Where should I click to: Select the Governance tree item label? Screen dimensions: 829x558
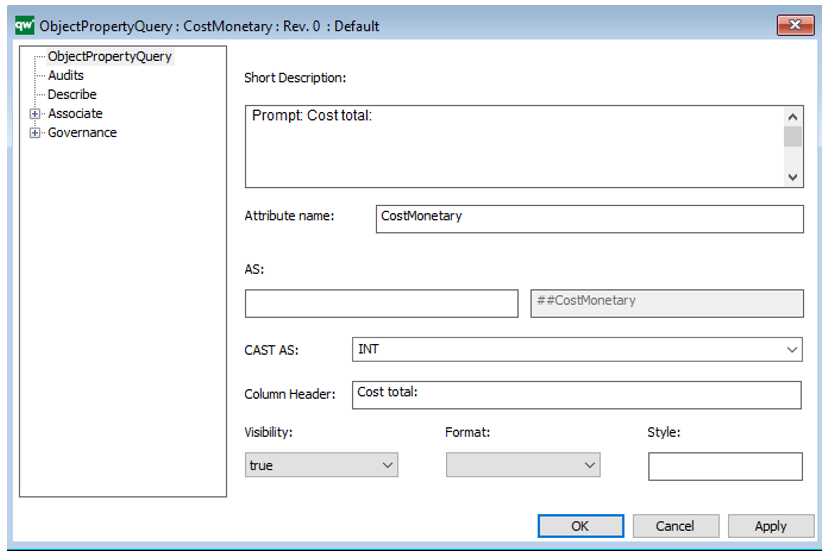click(x=82, y=133)
